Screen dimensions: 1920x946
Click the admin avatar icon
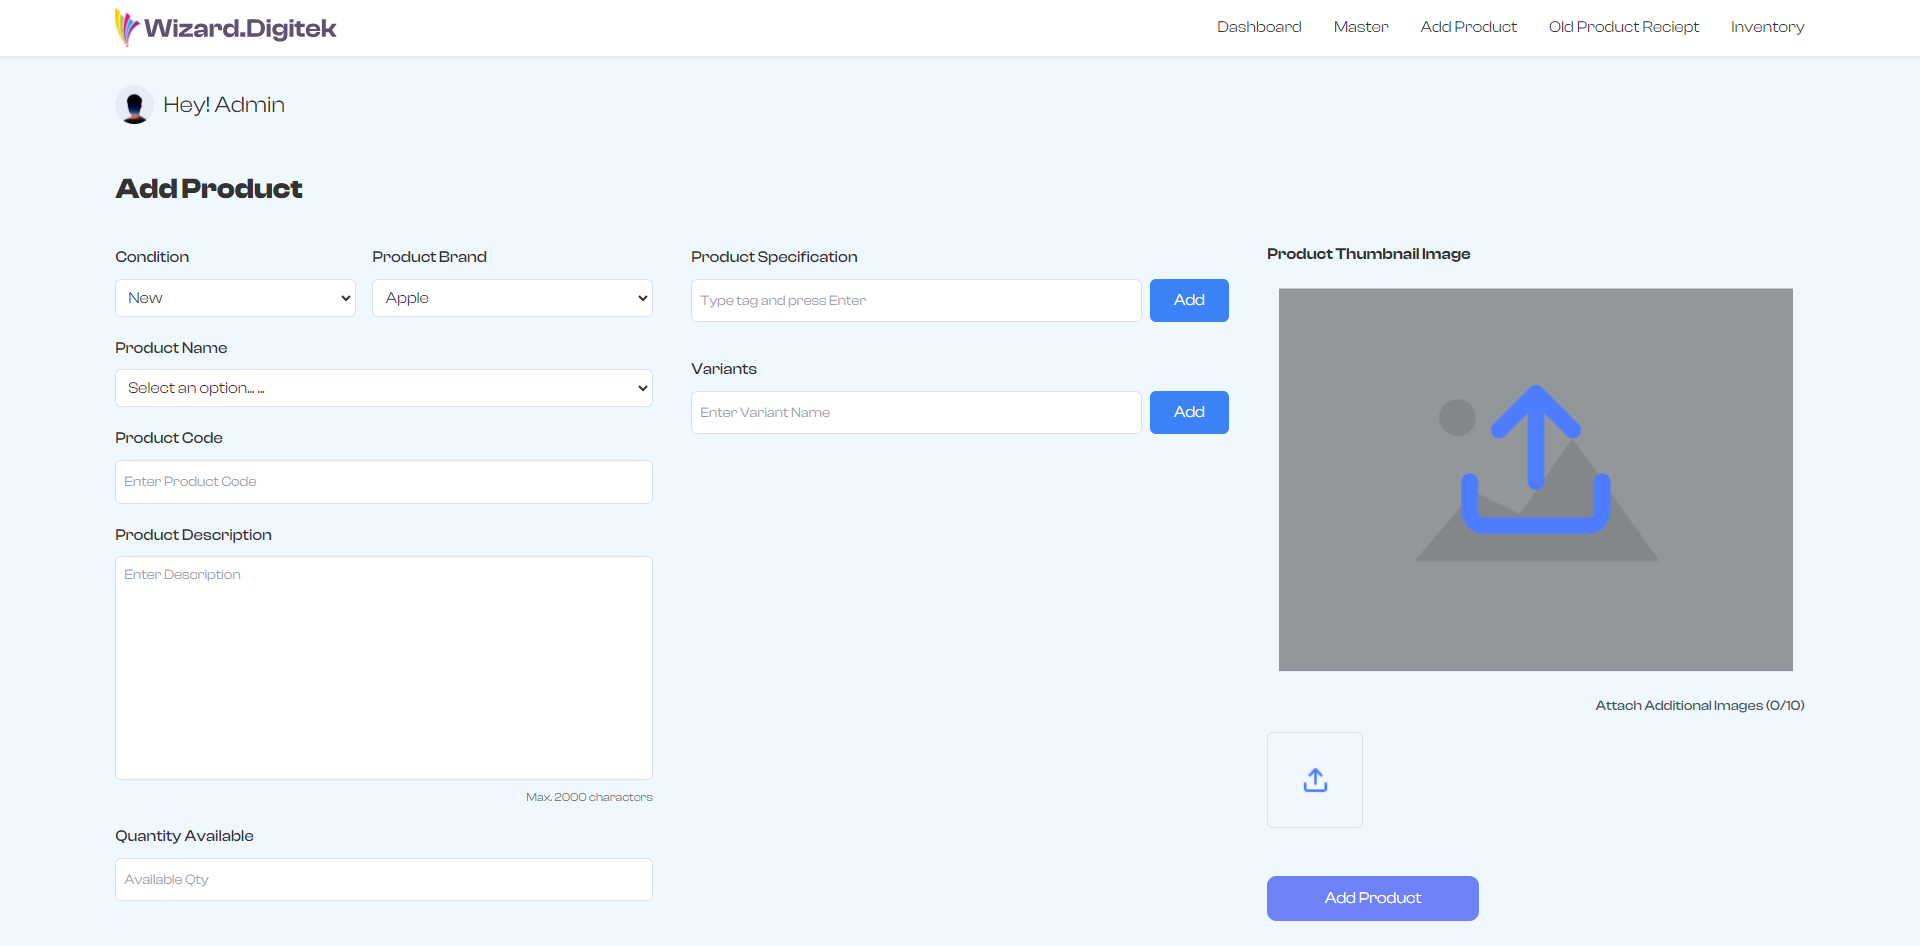pyautogui.click(x=134, y=105)
